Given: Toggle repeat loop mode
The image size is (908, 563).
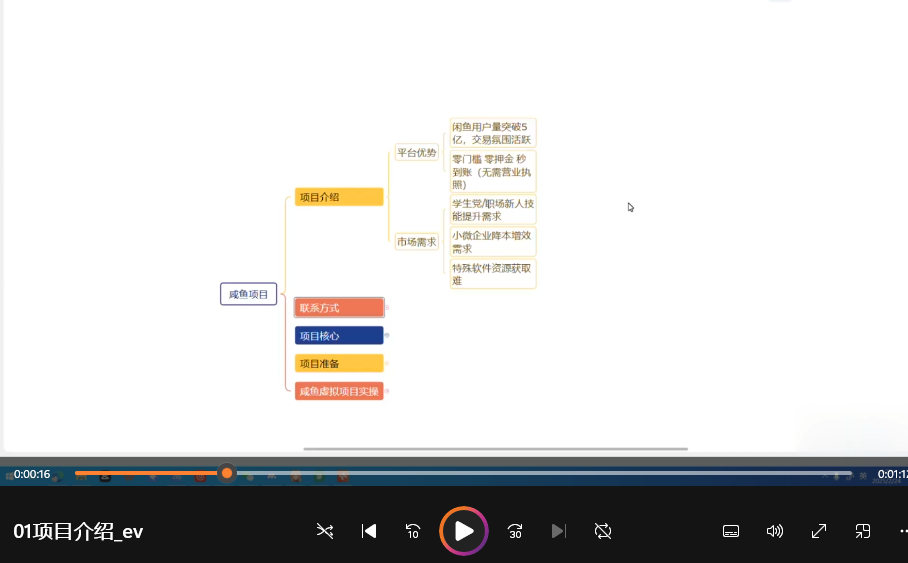Looking at the screenshot, I should tap(603, 531).
